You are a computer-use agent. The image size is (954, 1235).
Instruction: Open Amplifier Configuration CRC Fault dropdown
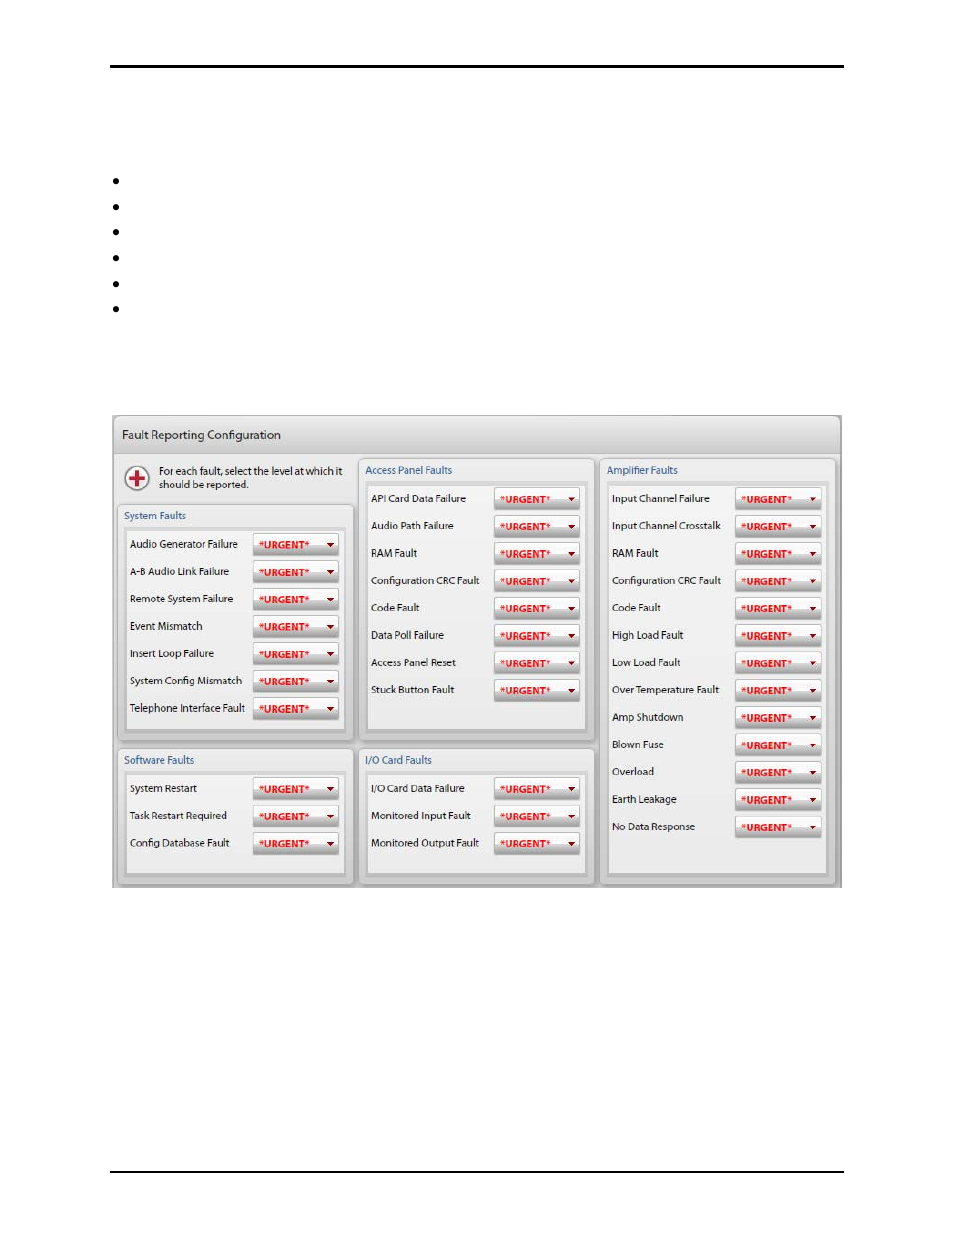pyautogui.click(x=778, y=581)
